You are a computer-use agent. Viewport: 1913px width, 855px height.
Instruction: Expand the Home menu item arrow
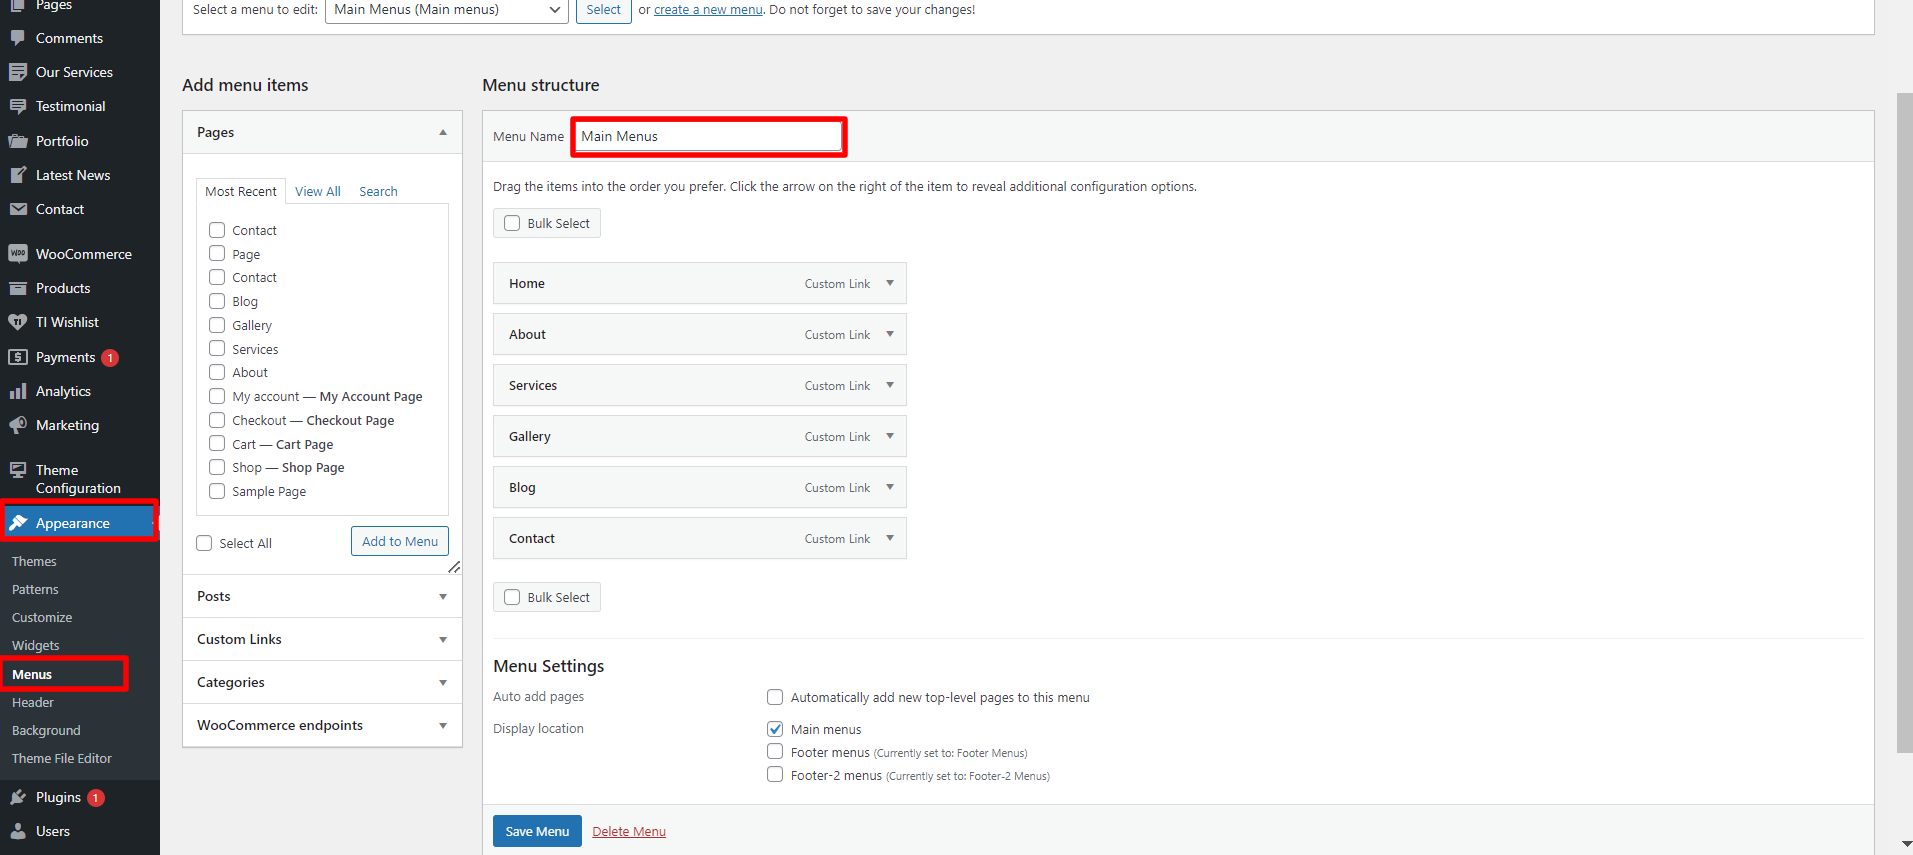pos(890,283)
